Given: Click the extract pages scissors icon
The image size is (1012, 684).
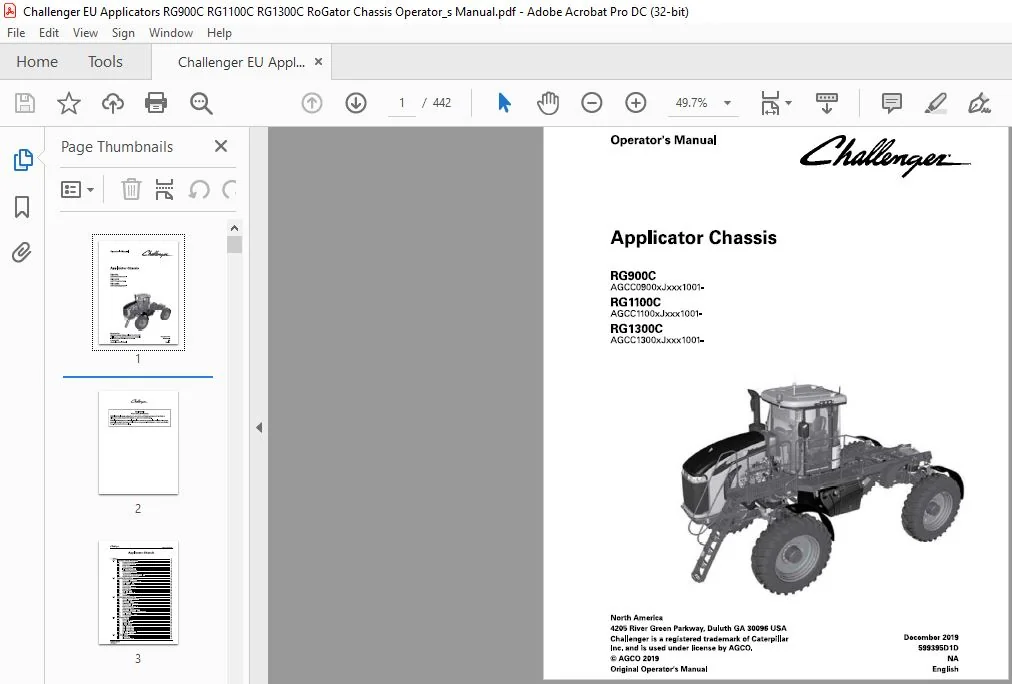Looking at the screenshot, I should [165, 190].
